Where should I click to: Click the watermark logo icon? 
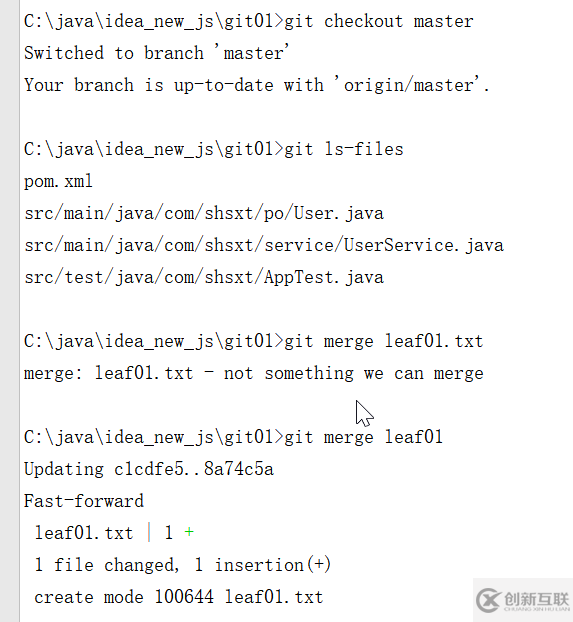[x=488, y=601]
